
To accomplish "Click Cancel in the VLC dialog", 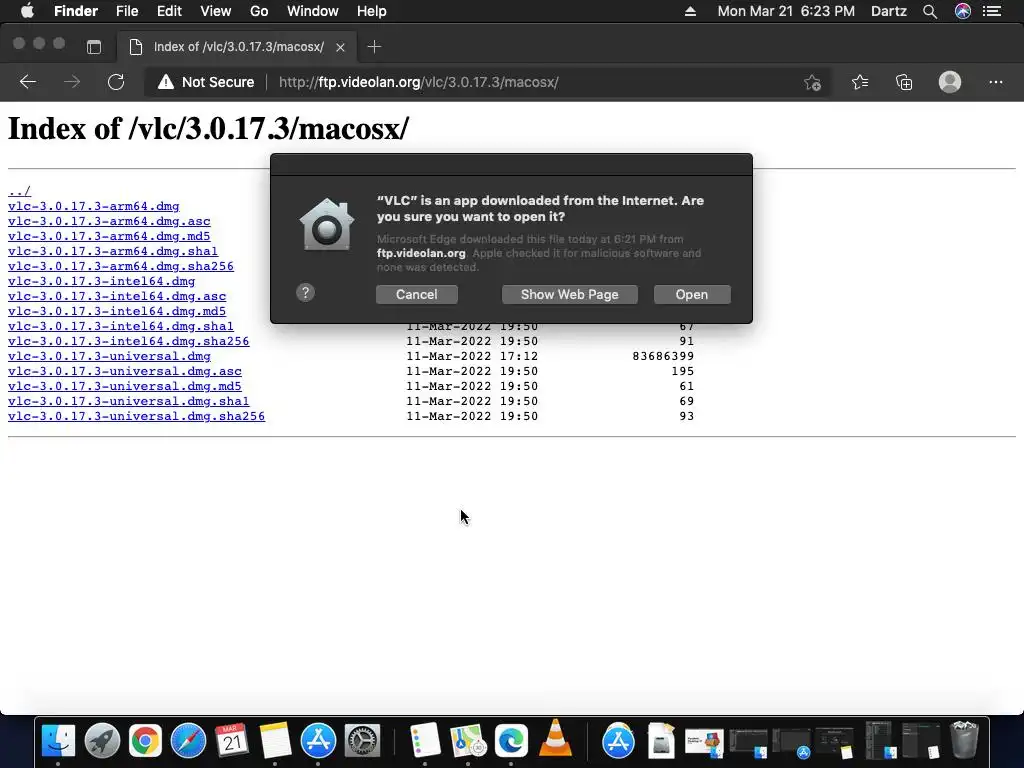I will click(417, 295).
